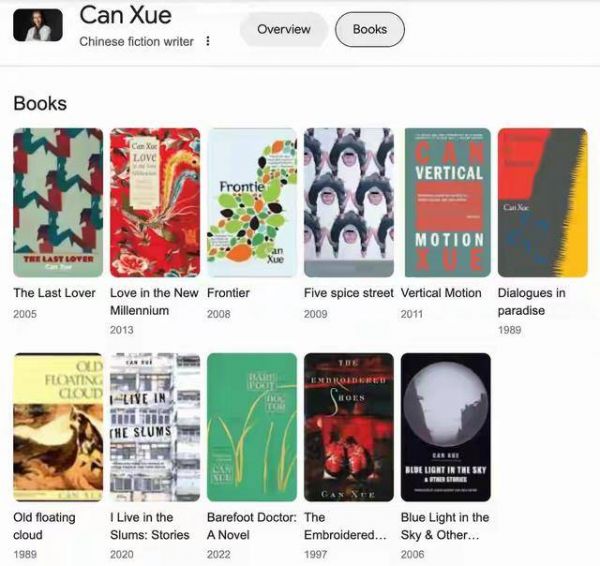Select the Vertical Motion book cover
Viewport: 600px width, 566px height.
coord(448,202)
